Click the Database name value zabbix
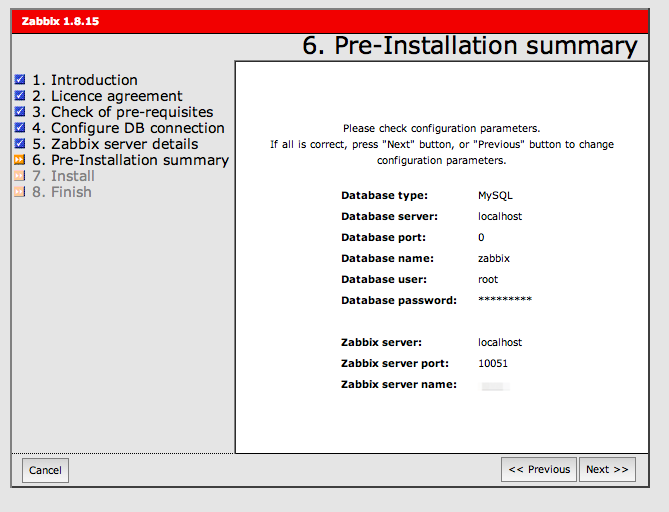The height and width of the screenshot is (512, 669). pyautogui.click(x=494, y=258)
